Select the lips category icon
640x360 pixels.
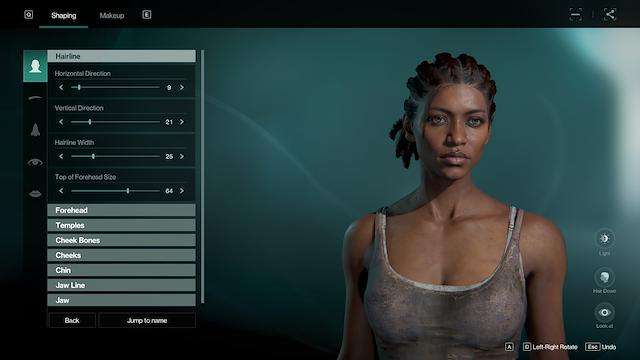point(35,194)
